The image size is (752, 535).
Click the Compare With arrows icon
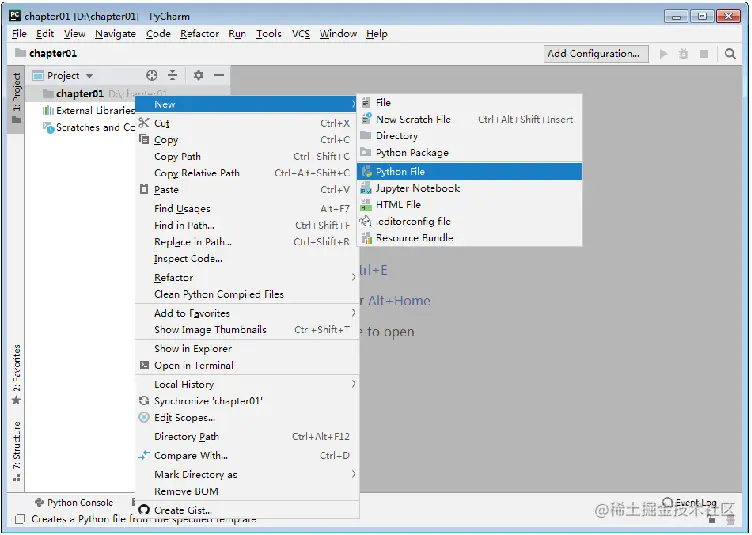144,455
